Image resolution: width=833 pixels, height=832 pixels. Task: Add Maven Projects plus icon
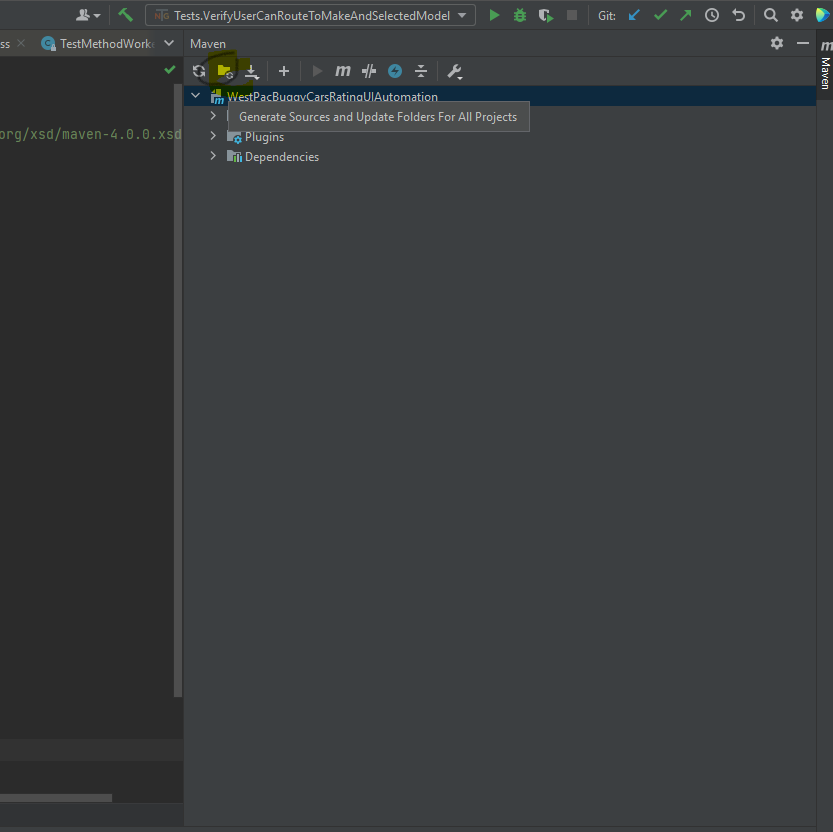coord(284,71)
